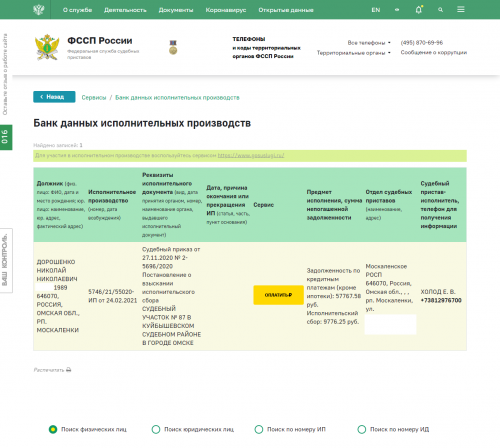
Task: Open the ВАШ КОНТРОЛЬ side tab
Action: (x=6, y=260)
